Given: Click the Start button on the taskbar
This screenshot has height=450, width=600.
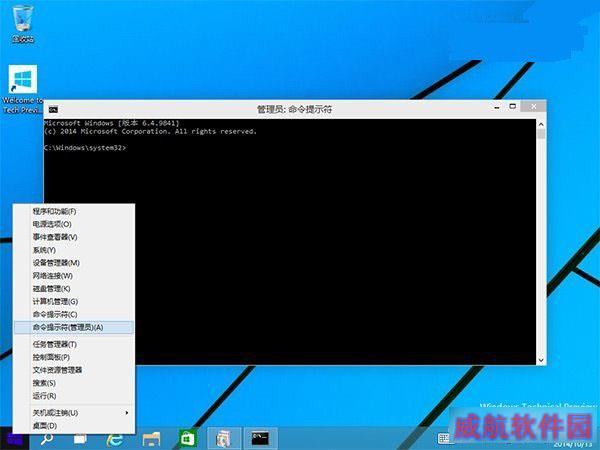Looking at the screenshot, I should [15, 439].
